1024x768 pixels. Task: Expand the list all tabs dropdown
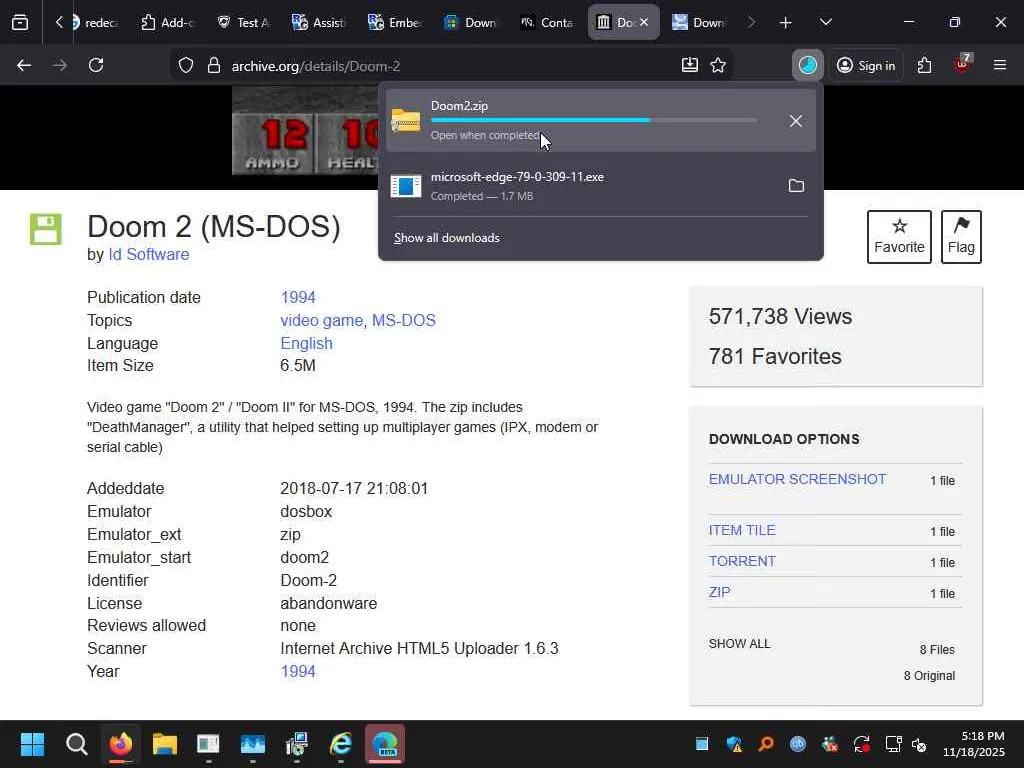[826, 22]
